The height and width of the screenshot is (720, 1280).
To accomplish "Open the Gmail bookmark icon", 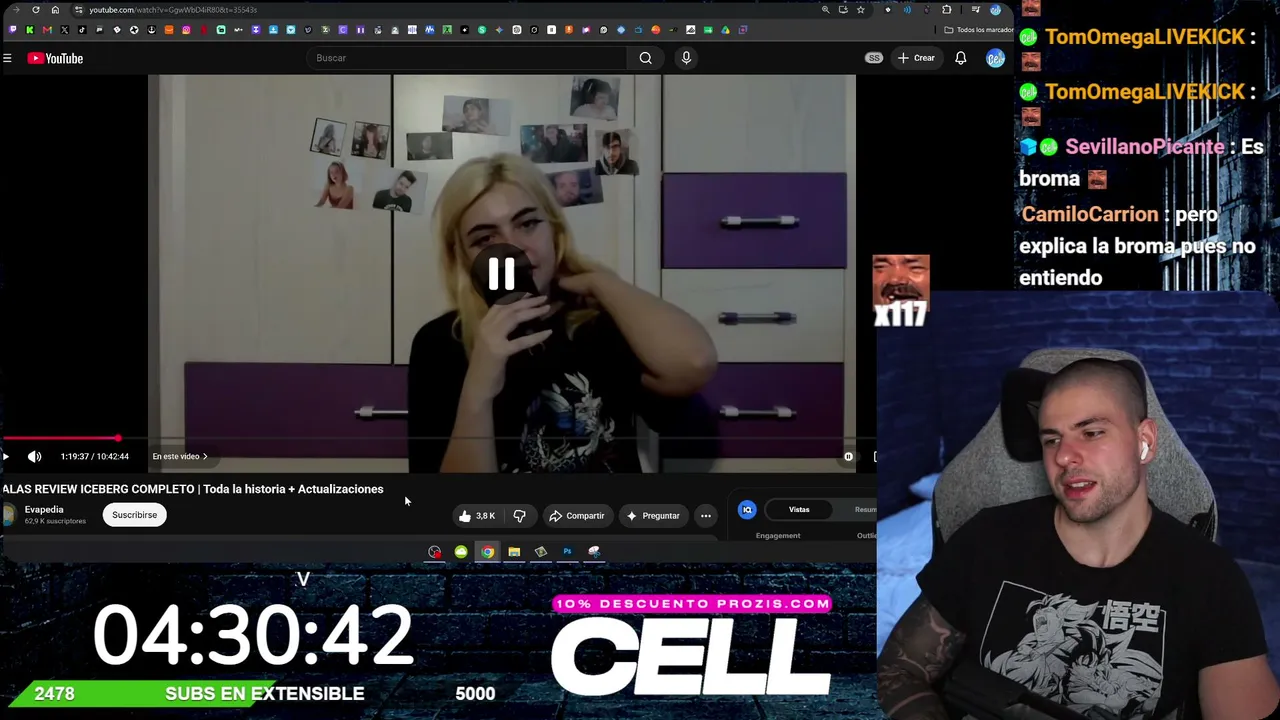I will coord(47,30).
